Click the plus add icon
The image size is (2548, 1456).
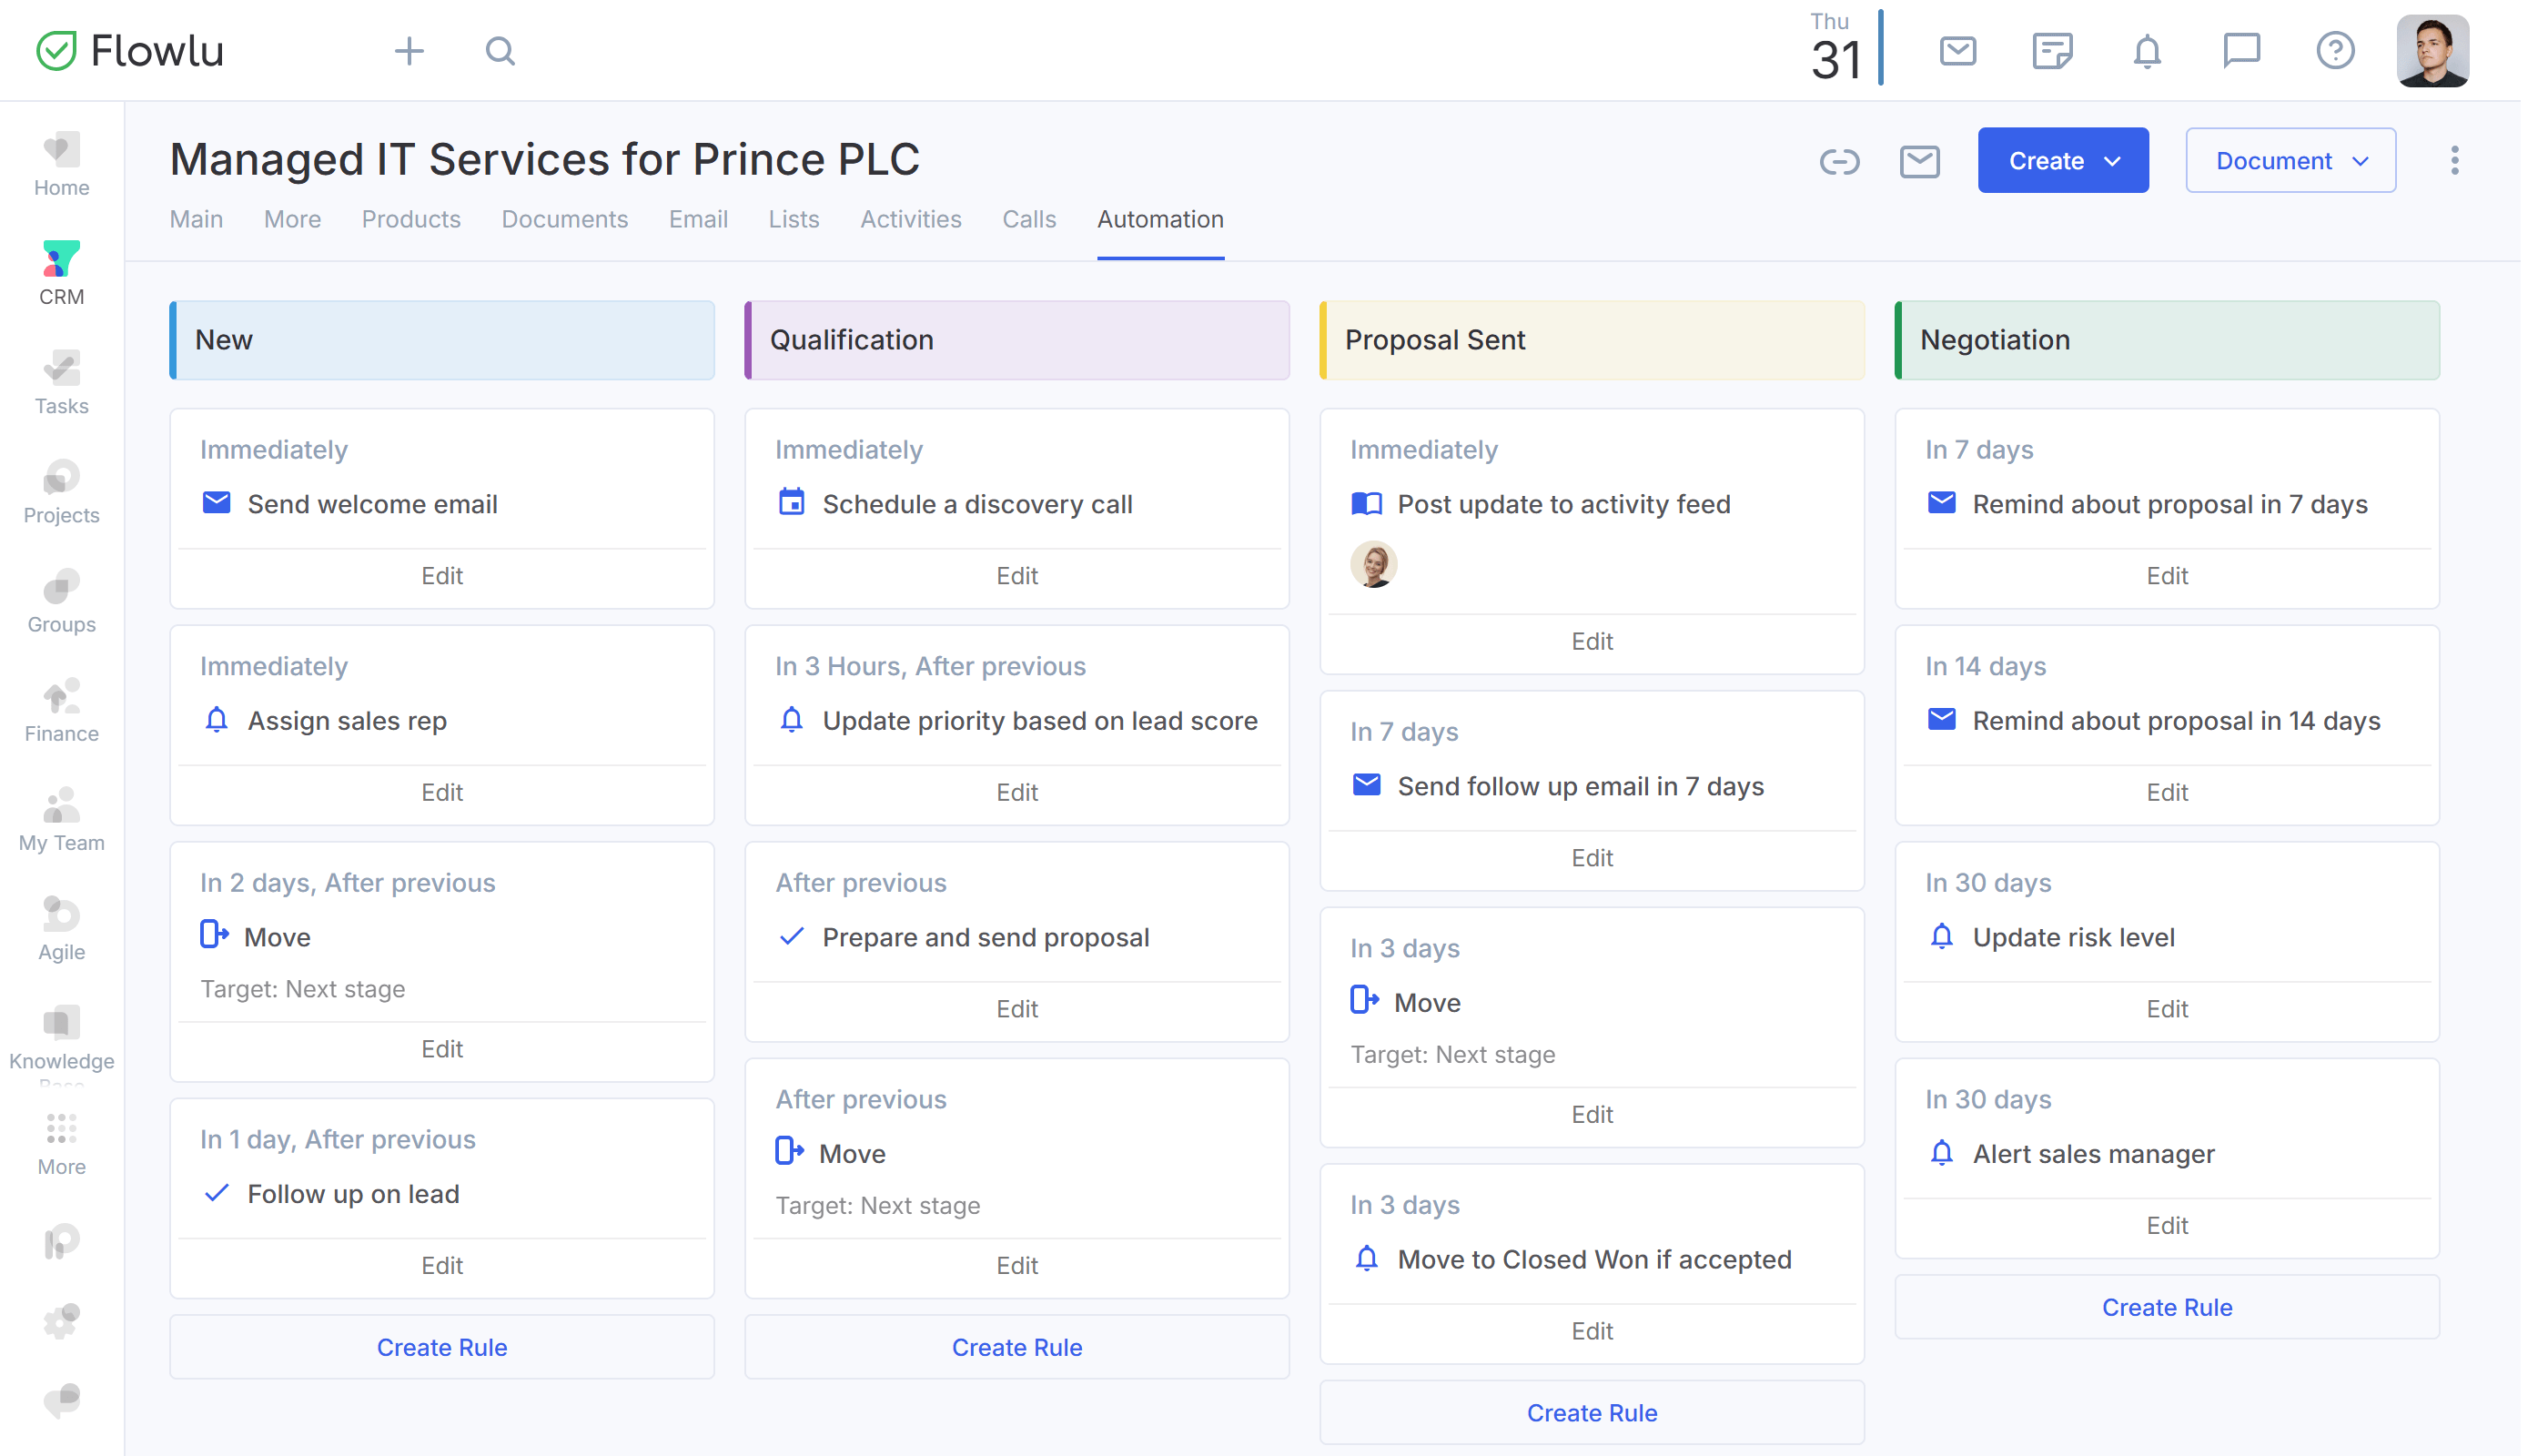click(409, 51)
